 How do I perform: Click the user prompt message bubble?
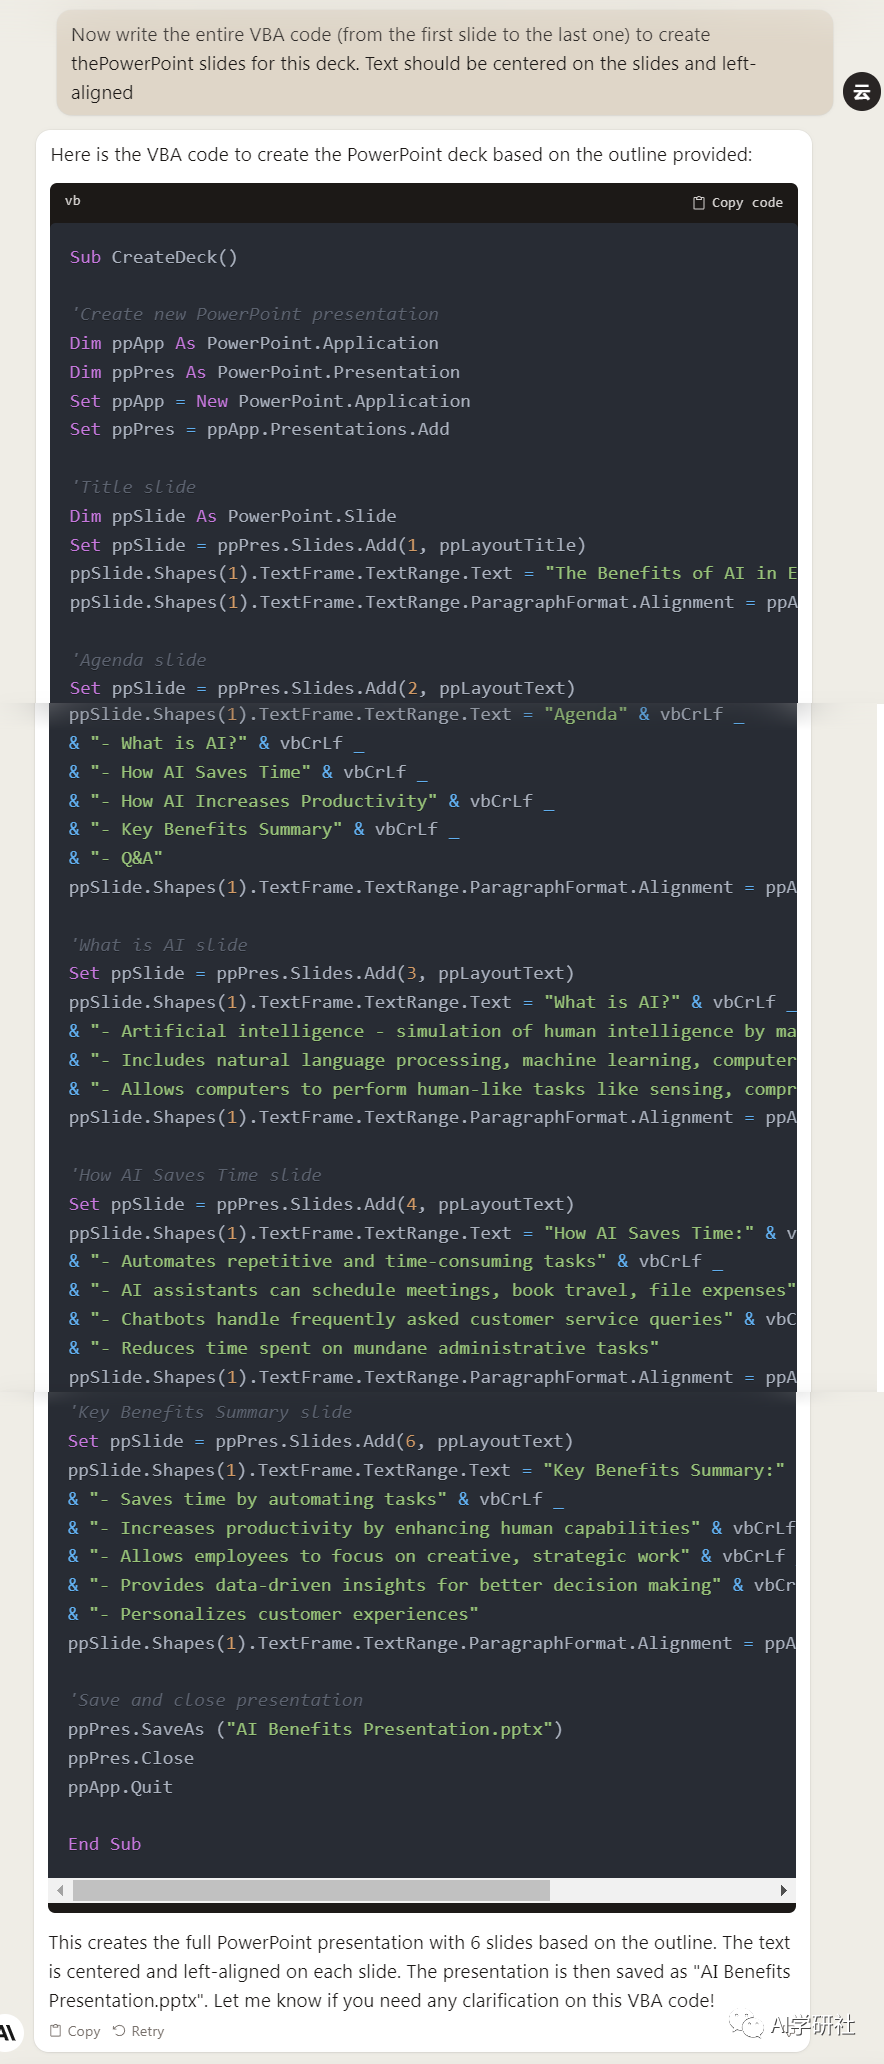pyautogui.click(x=444, y=63)
